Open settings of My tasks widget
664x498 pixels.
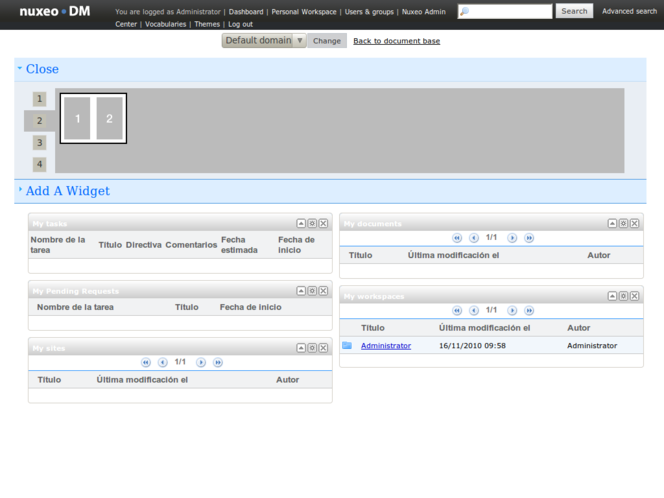tap(312, 223)
